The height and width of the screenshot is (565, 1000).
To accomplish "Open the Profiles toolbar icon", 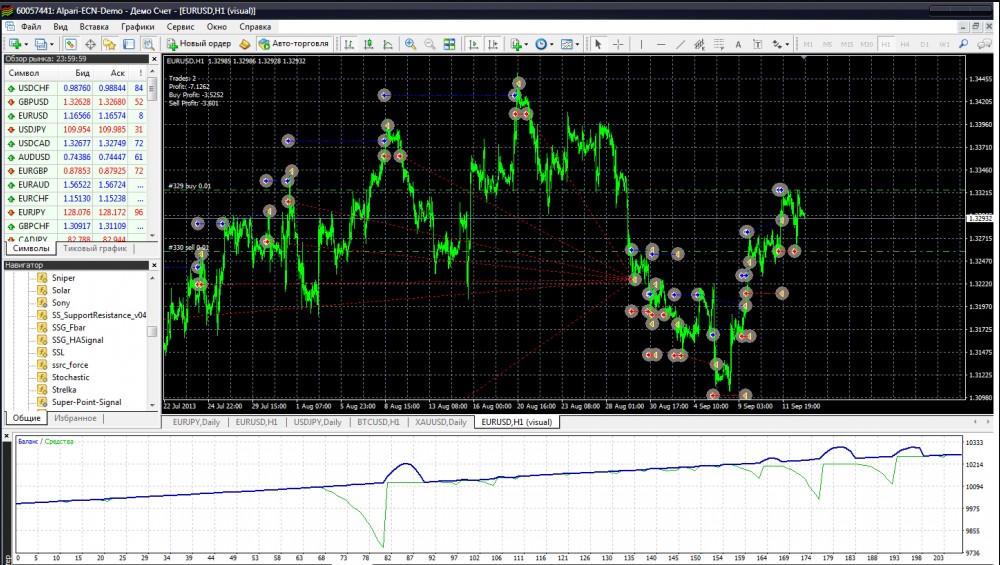I will [43, 44].
